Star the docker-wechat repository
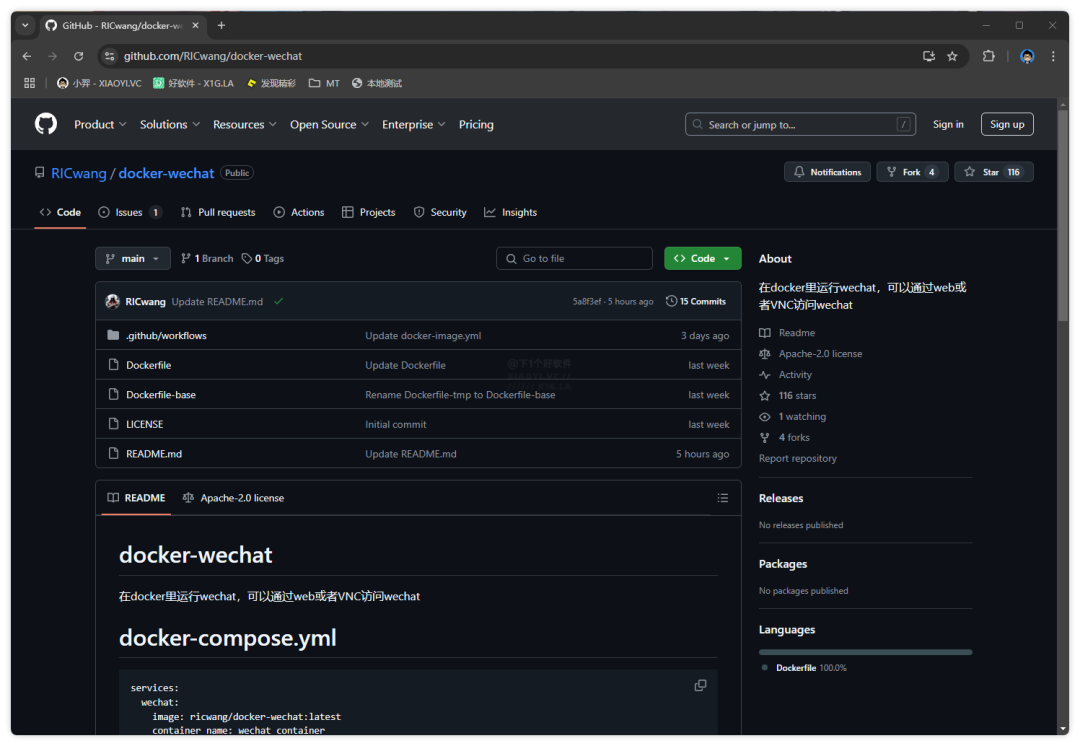 pos(993,172)
